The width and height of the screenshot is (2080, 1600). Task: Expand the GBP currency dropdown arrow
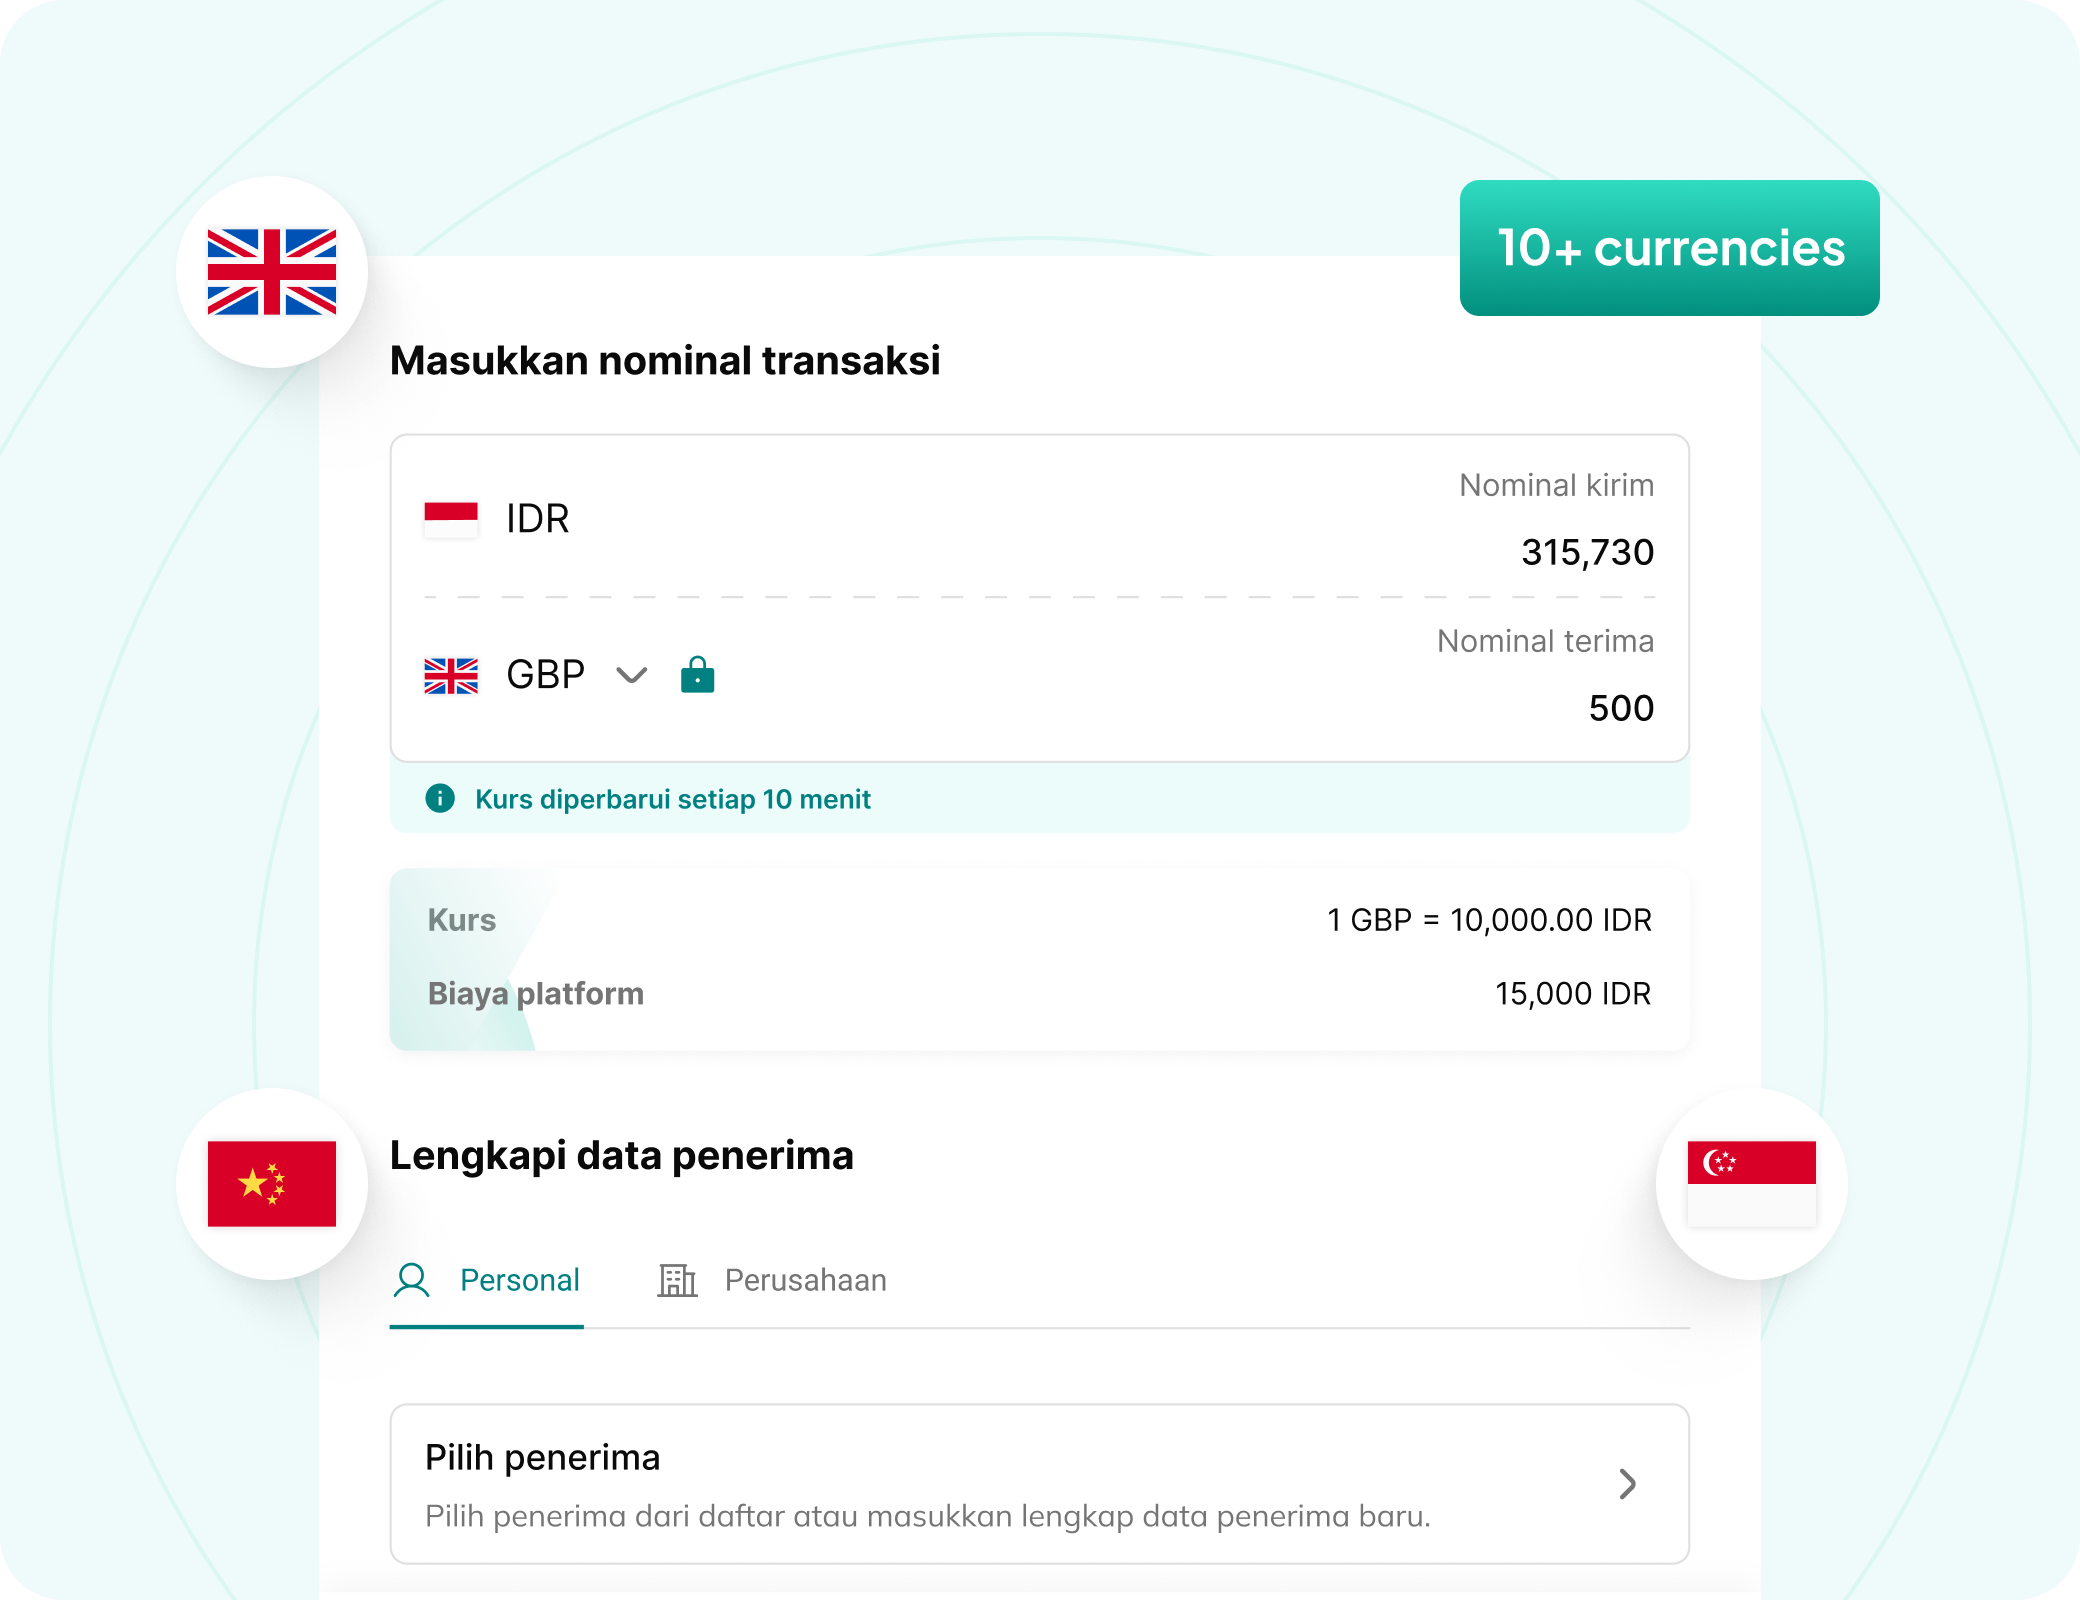pos(631,676)
